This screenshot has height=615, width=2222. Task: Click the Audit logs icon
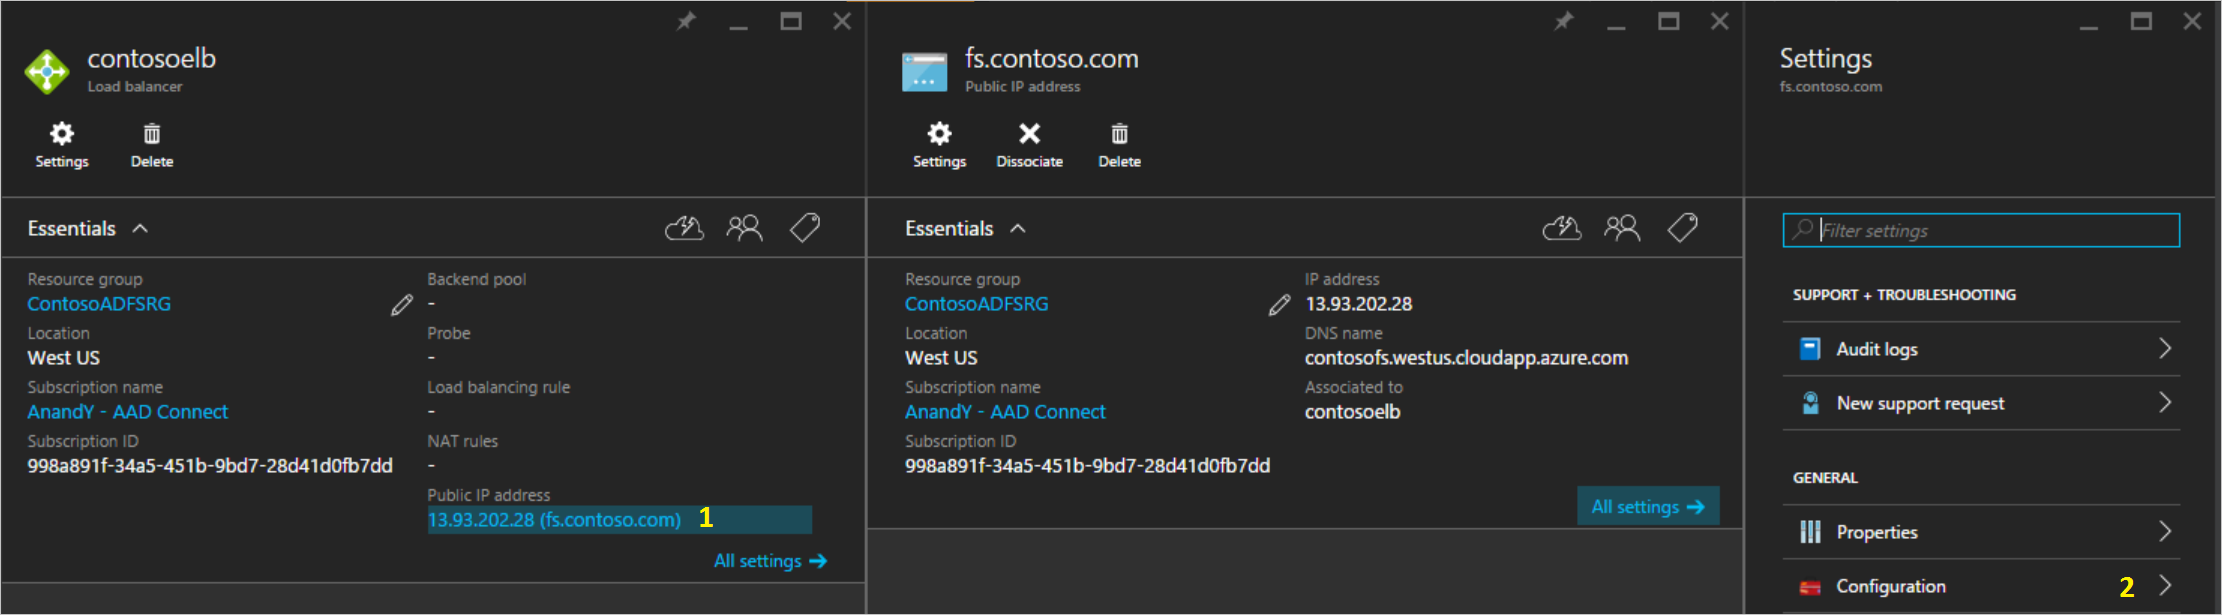1810,349
